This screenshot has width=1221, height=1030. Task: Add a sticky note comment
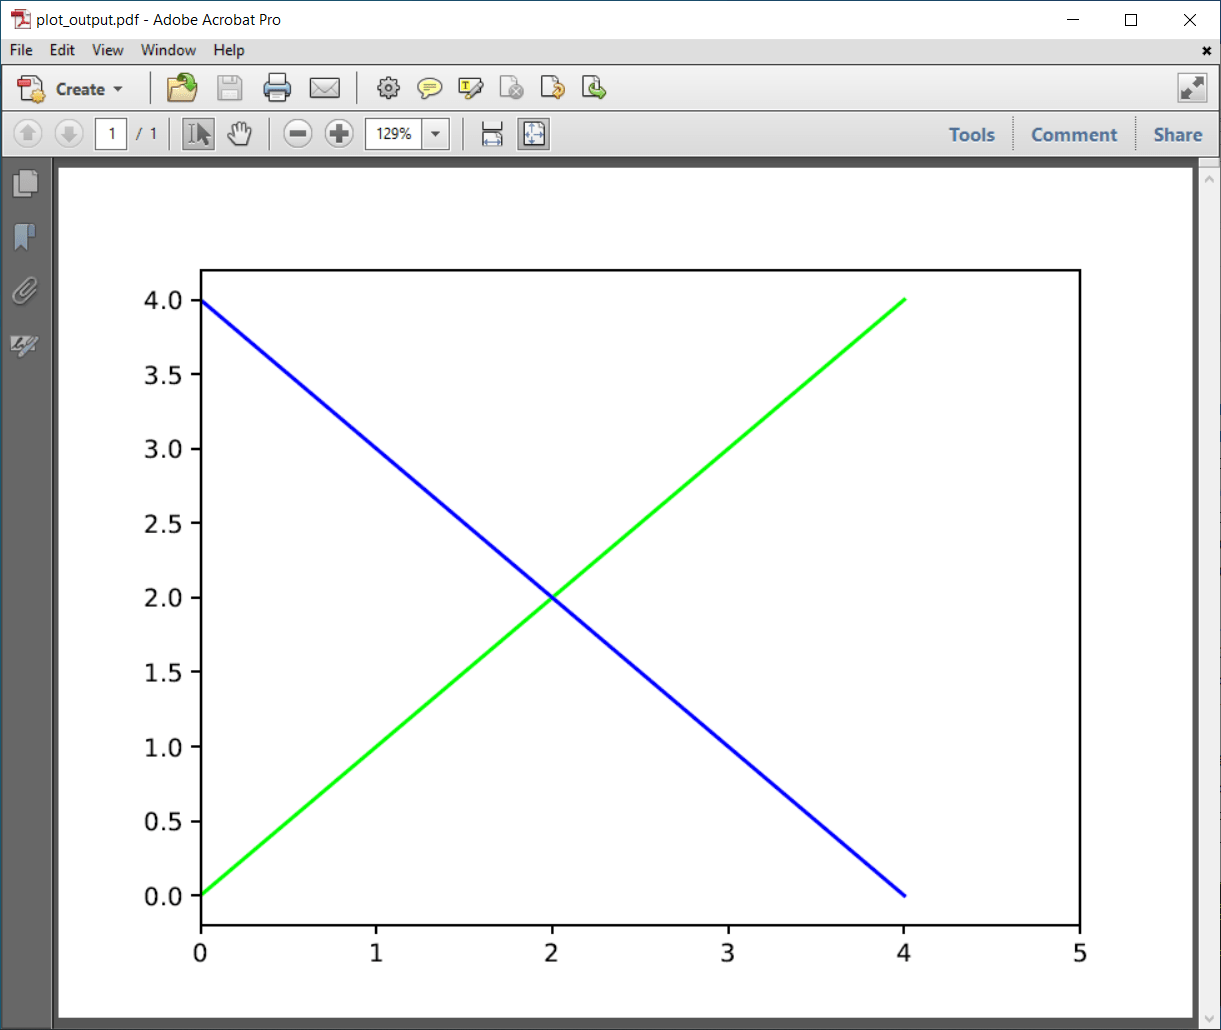[429, 88]
